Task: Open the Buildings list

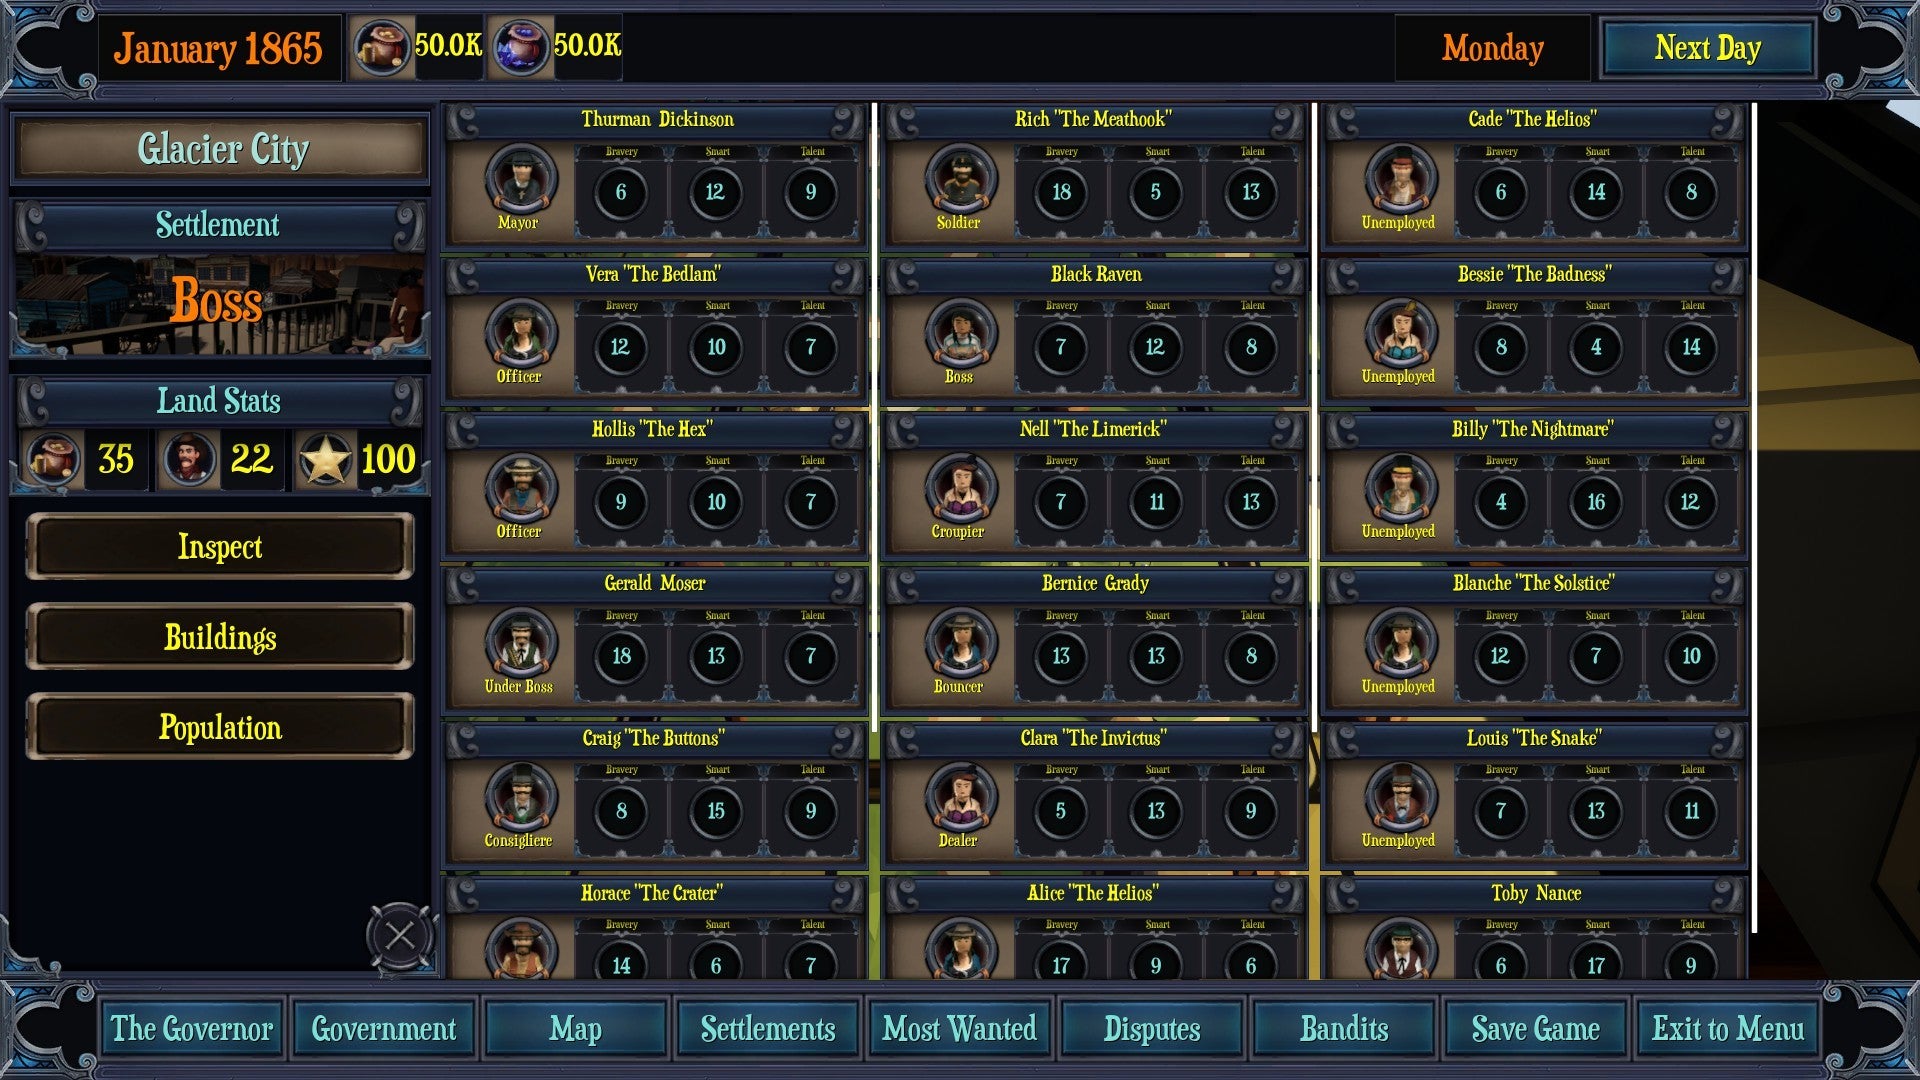Action: point(220,637)
